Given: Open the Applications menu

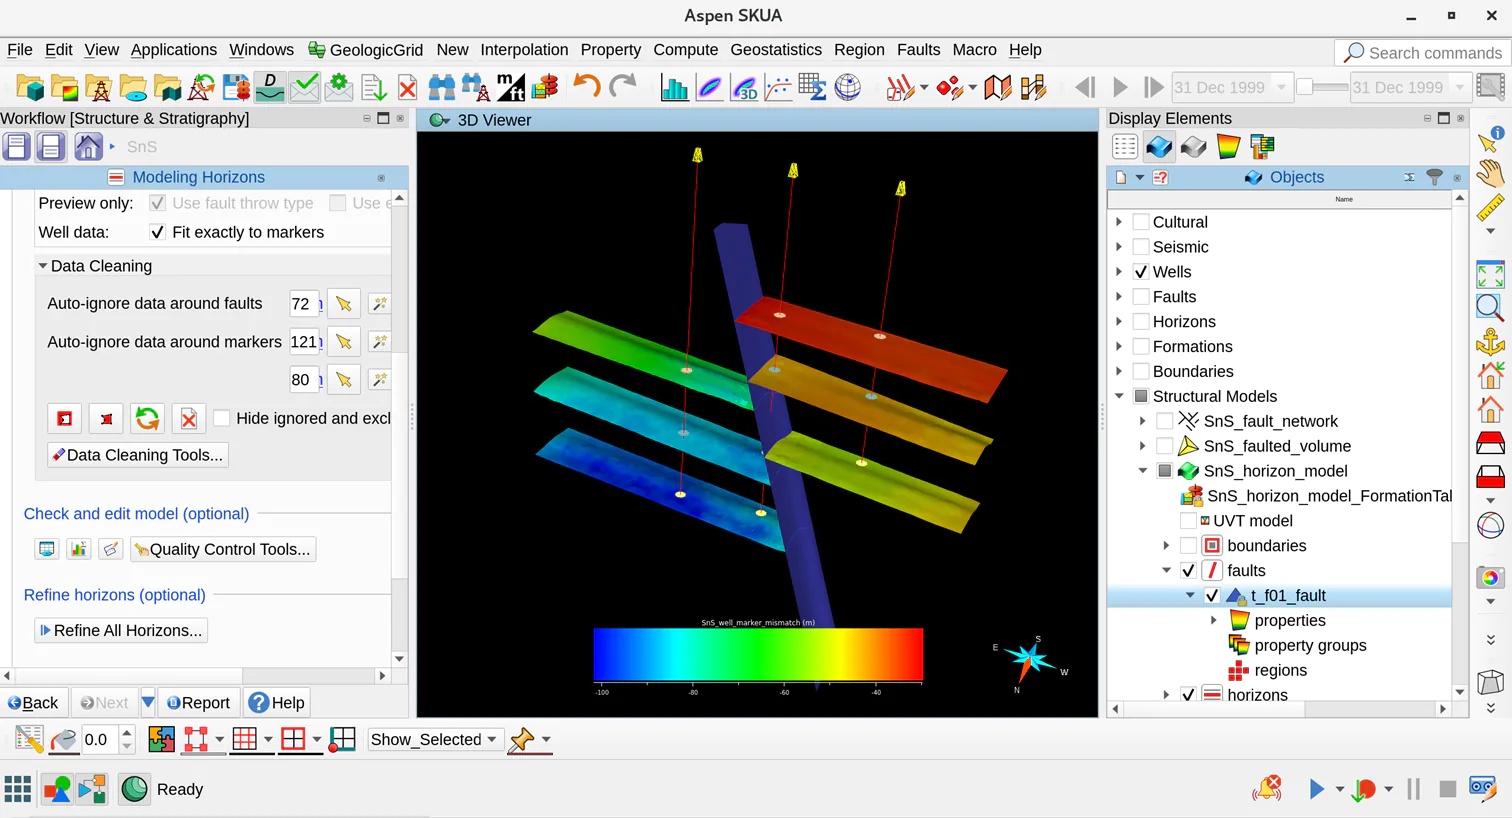Looking at the screenshot, I should point(174,50).
